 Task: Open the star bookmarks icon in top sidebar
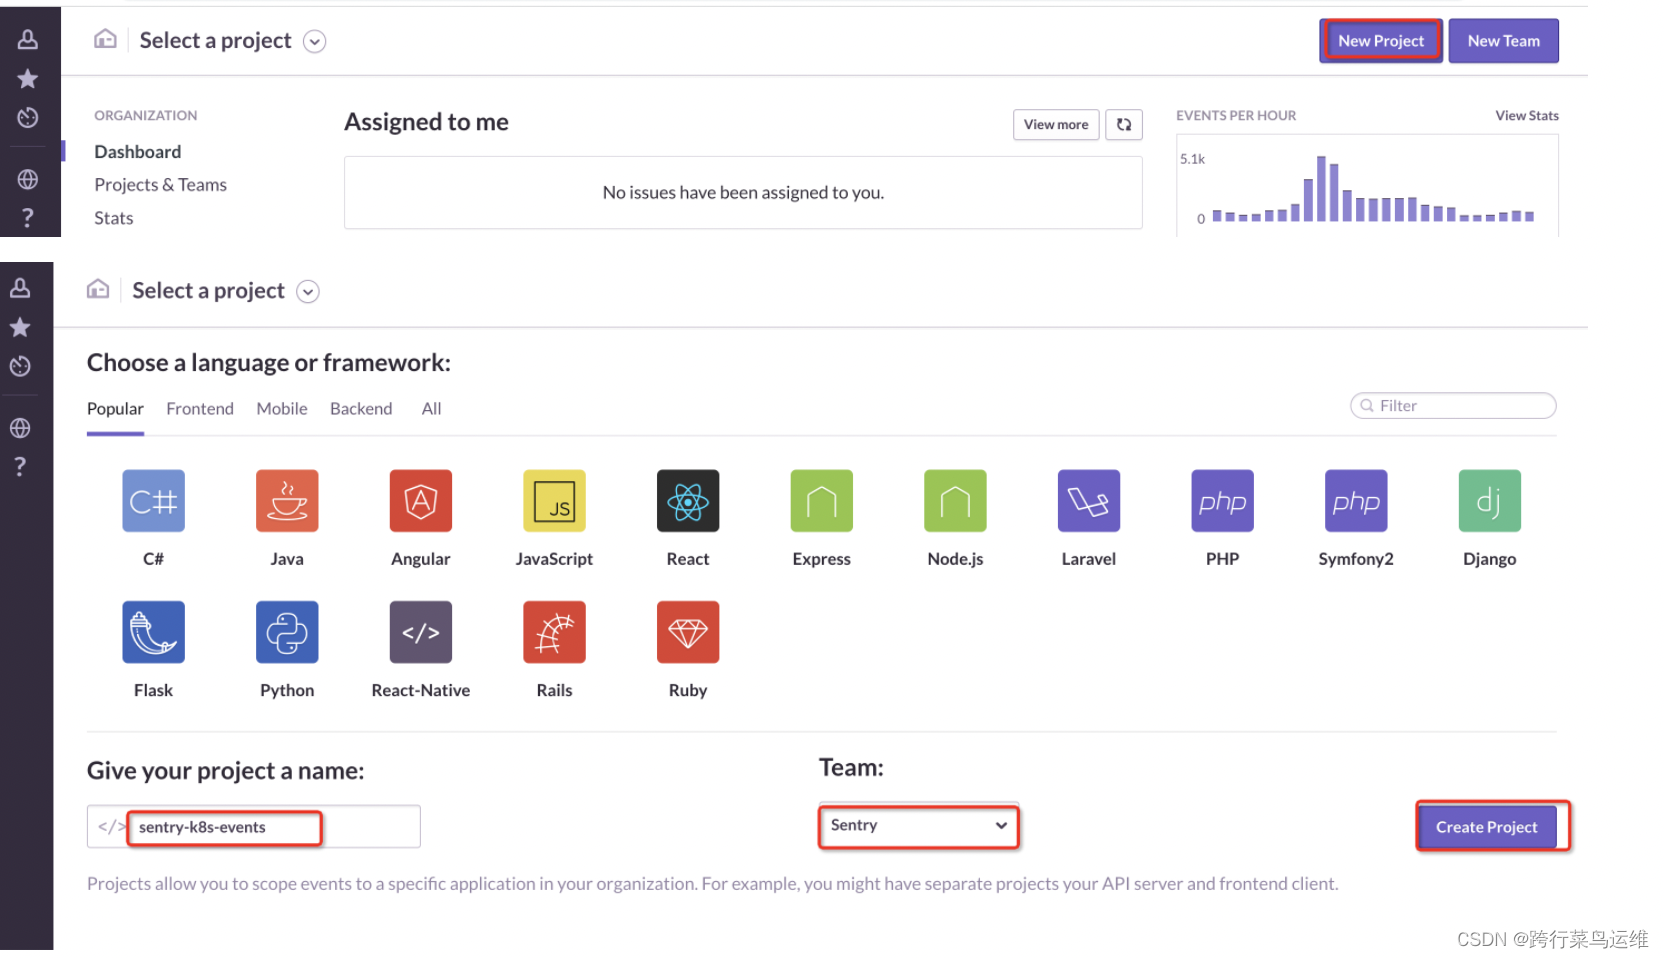[28, 78]
